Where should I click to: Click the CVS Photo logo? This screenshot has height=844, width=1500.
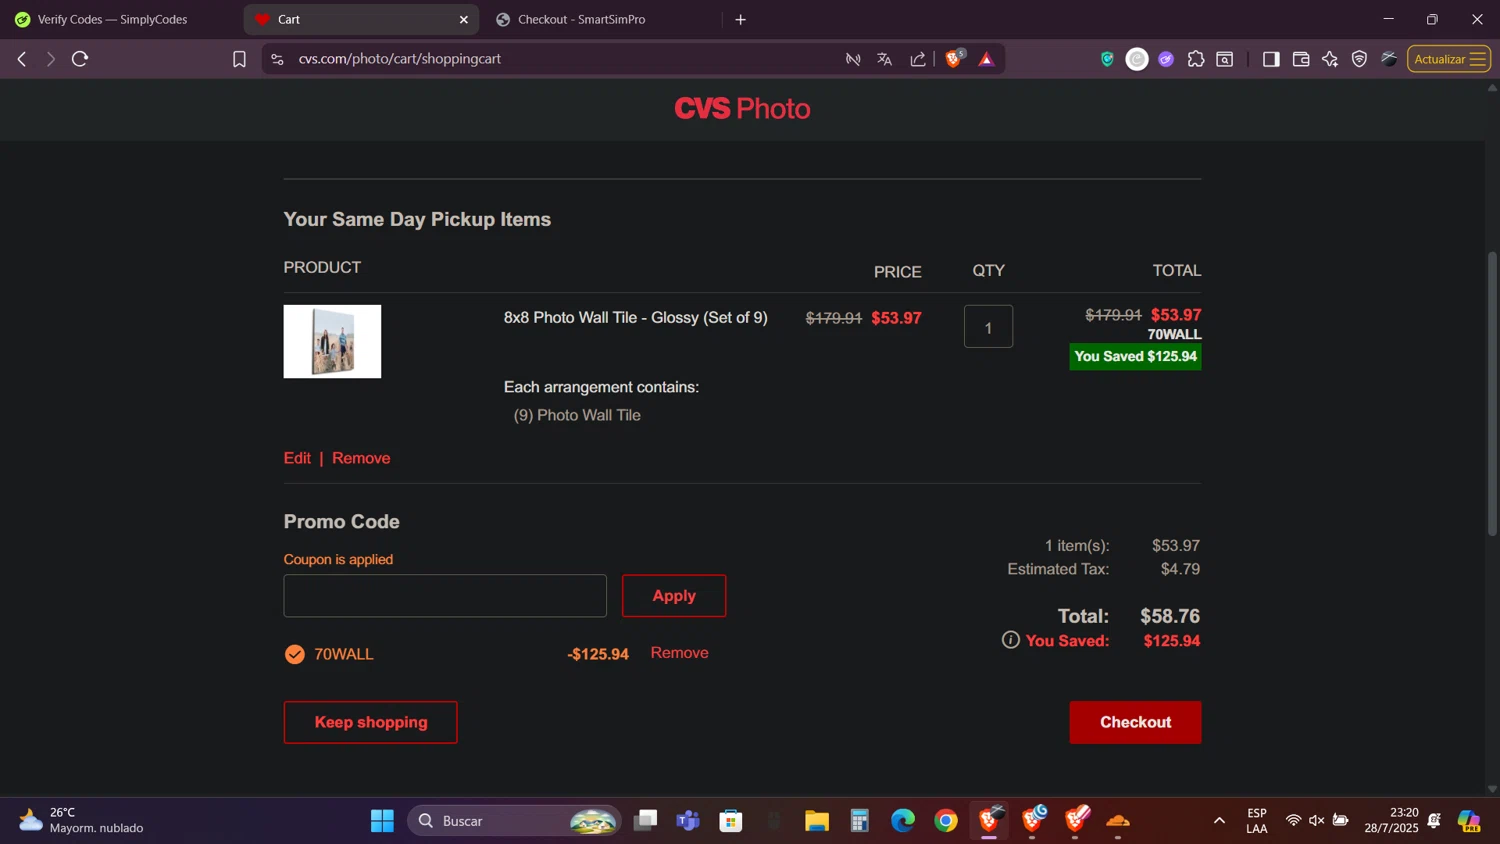742,109
